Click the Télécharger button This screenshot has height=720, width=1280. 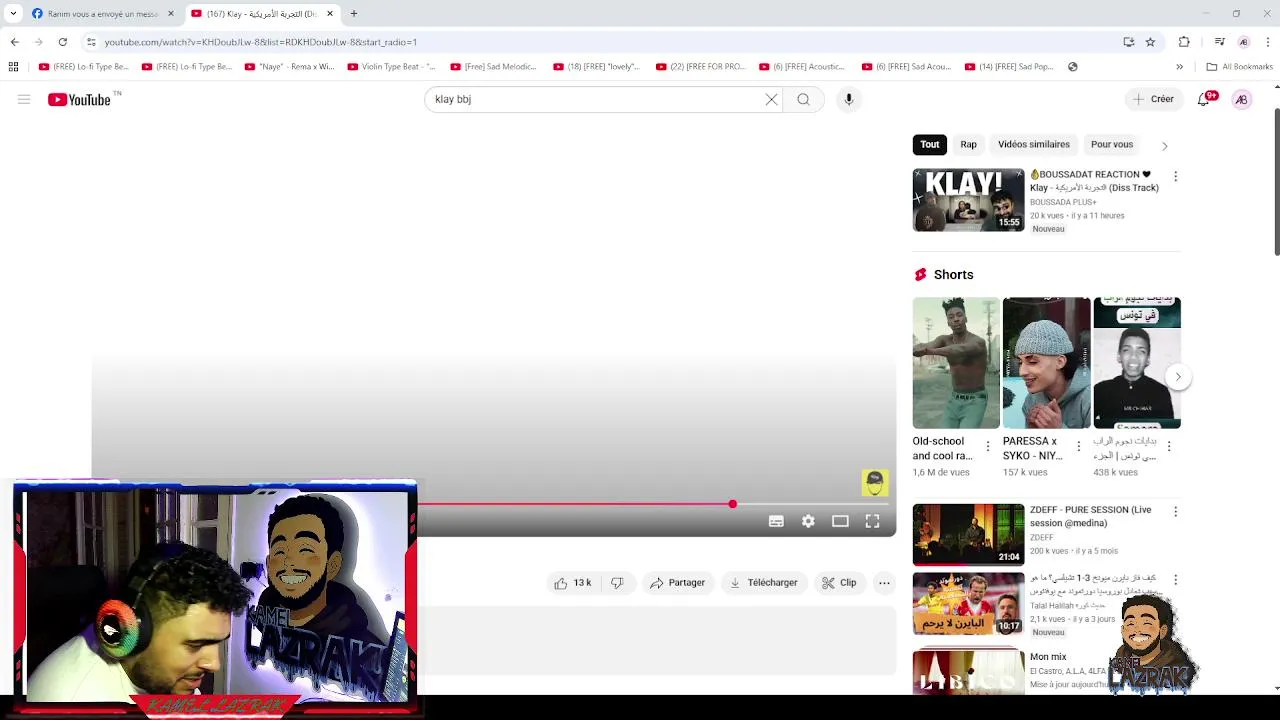(764, 583)
